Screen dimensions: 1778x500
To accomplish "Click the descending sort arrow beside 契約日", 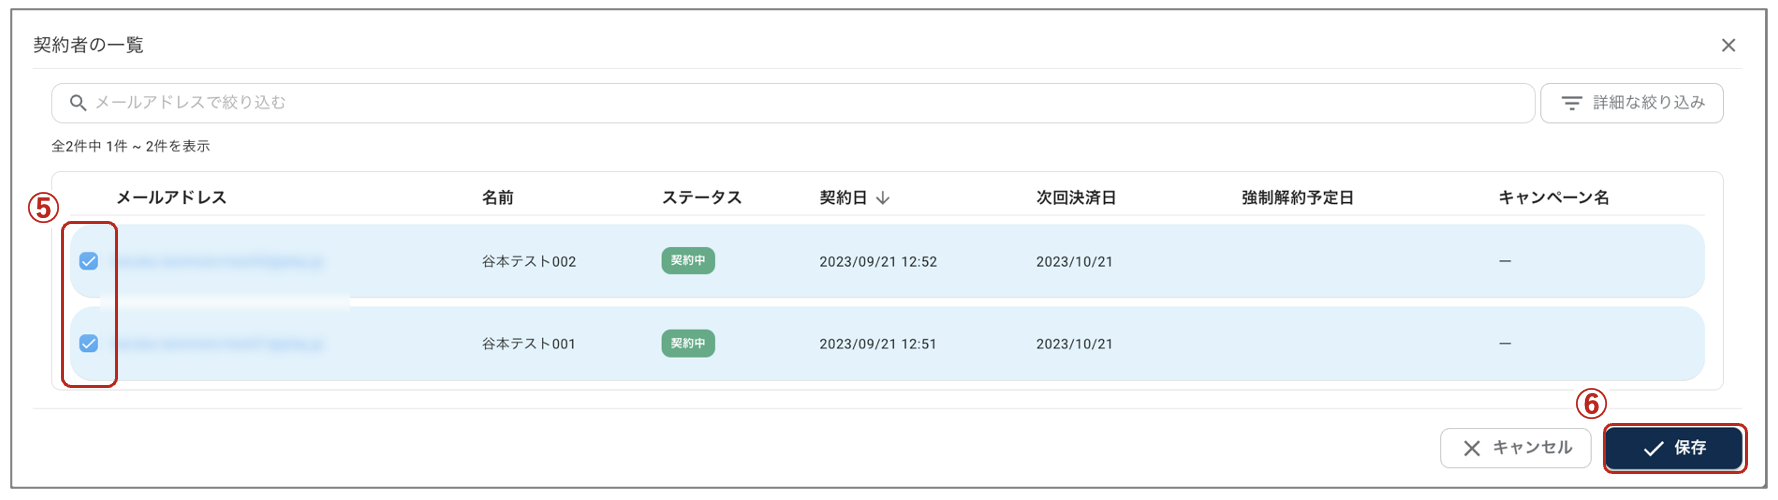I will [x=883, y=198].
